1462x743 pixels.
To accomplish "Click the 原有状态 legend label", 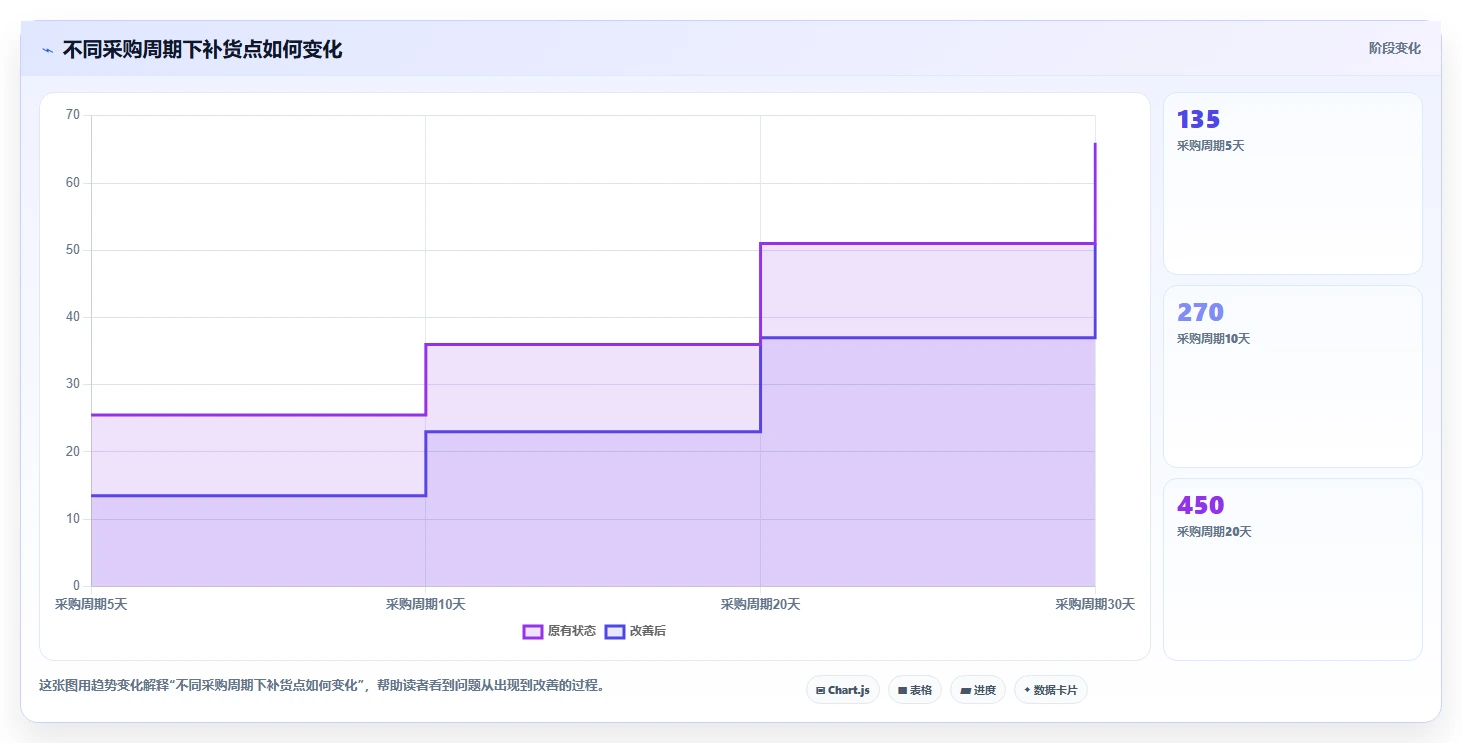I will pos(571,631).
